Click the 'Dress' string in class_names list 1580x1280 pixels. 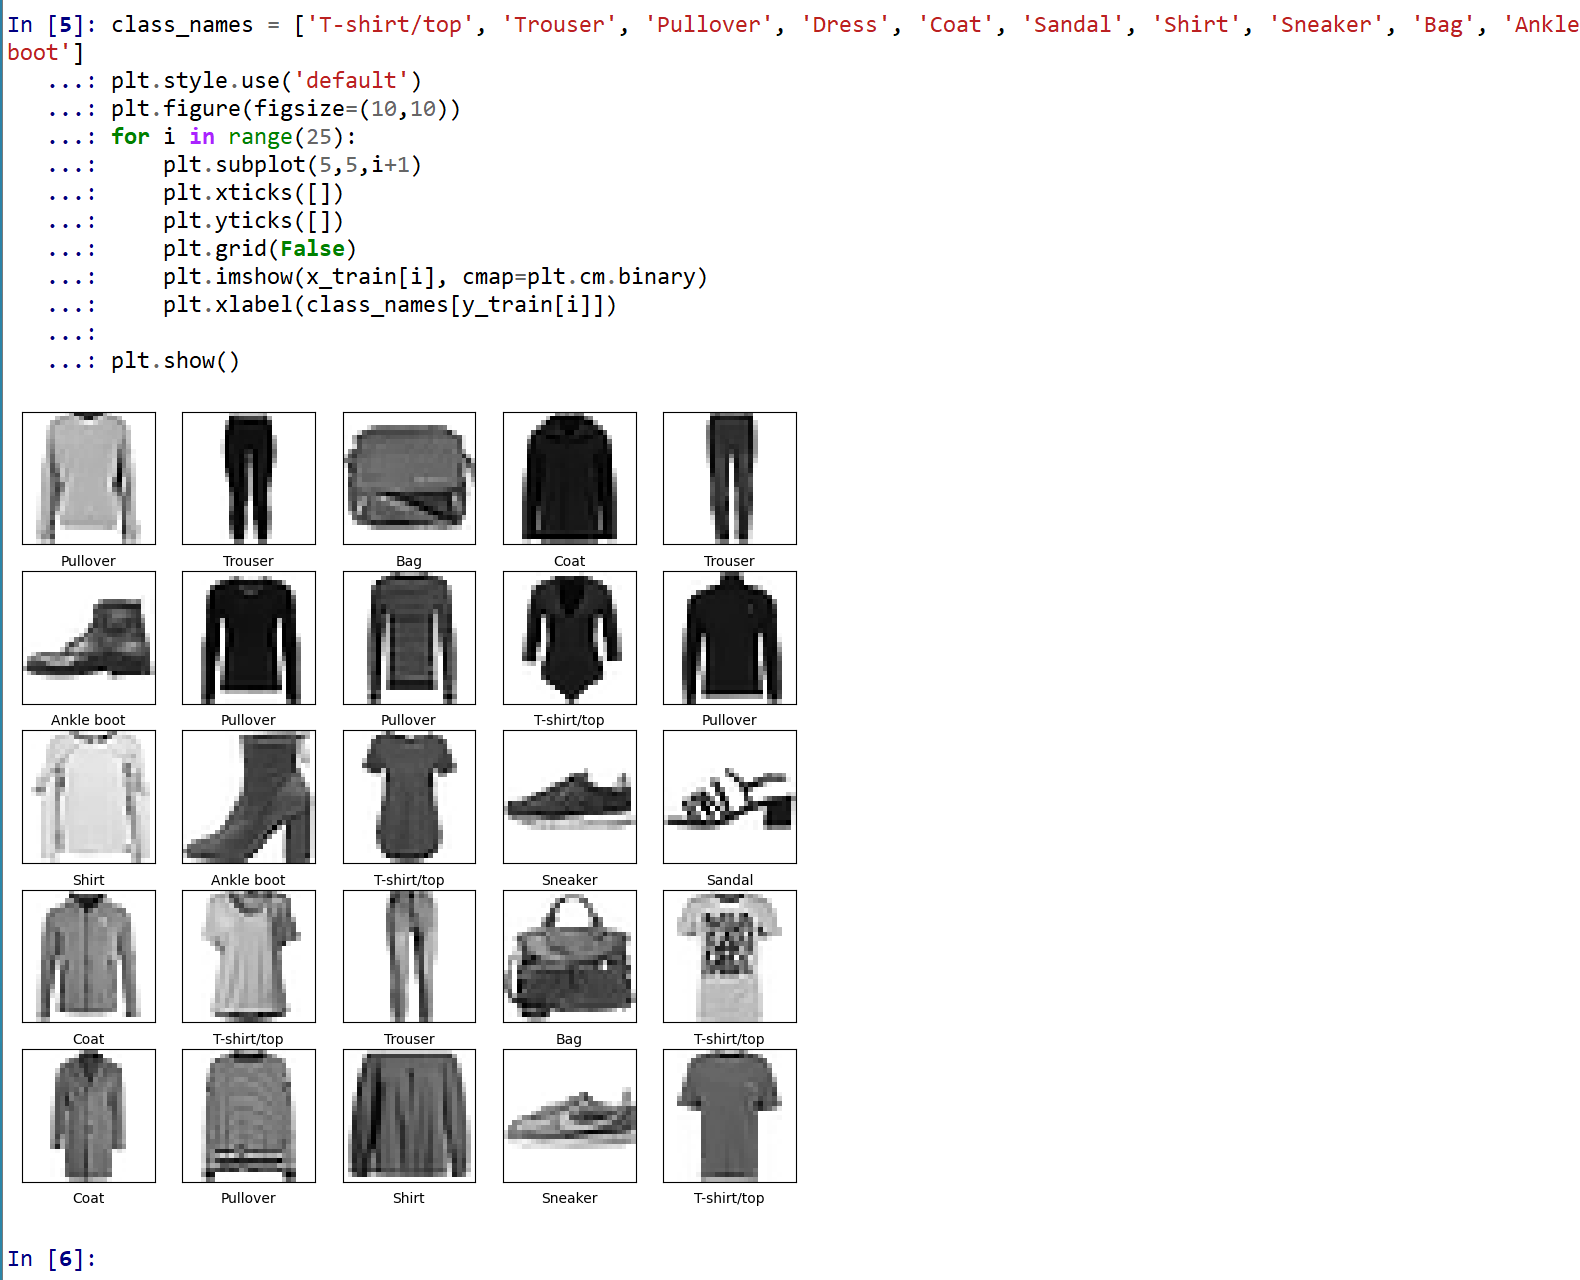coord(845,24)
